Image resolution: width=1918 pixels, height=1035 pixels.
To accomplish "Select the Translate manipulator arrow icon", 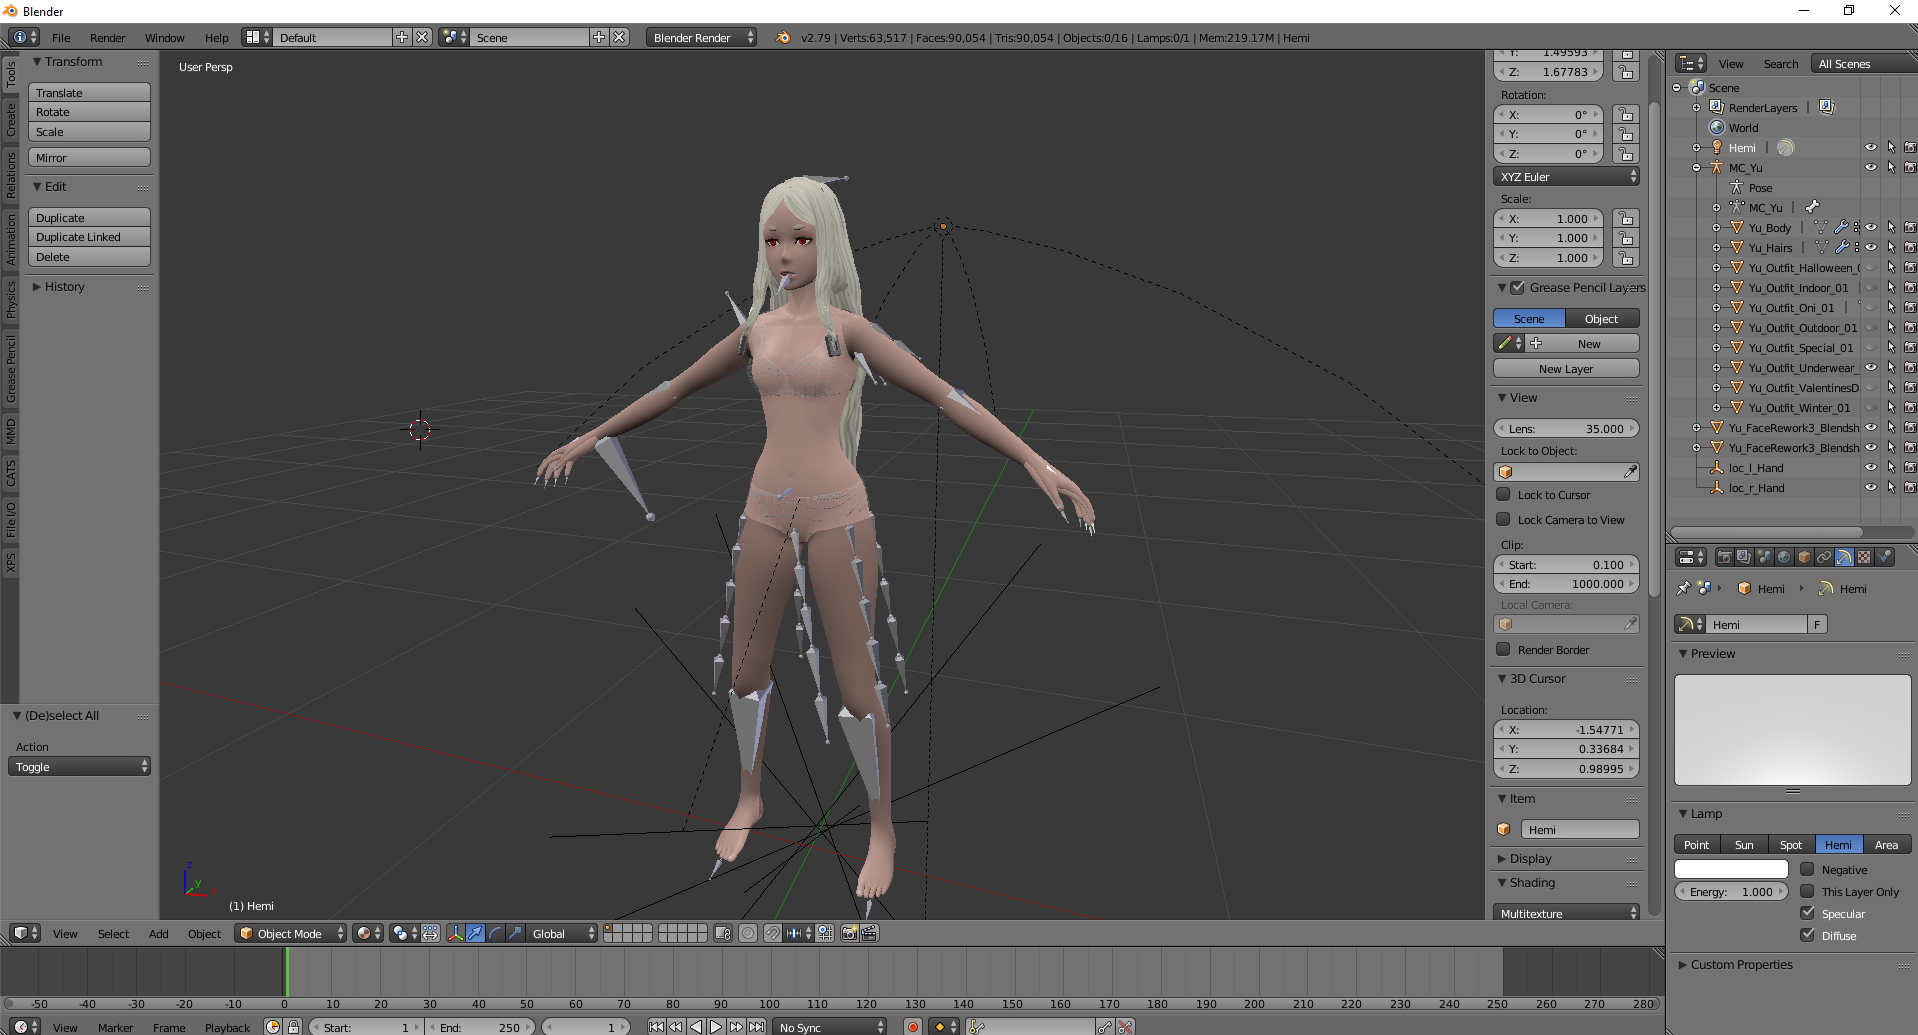I will (x=475, y=933).
